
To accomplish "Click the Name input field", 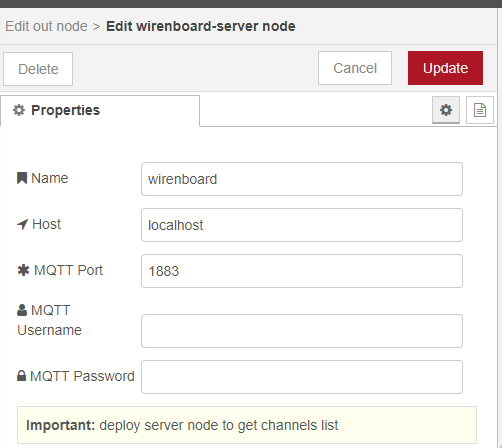I will click(x=302, y=179).
